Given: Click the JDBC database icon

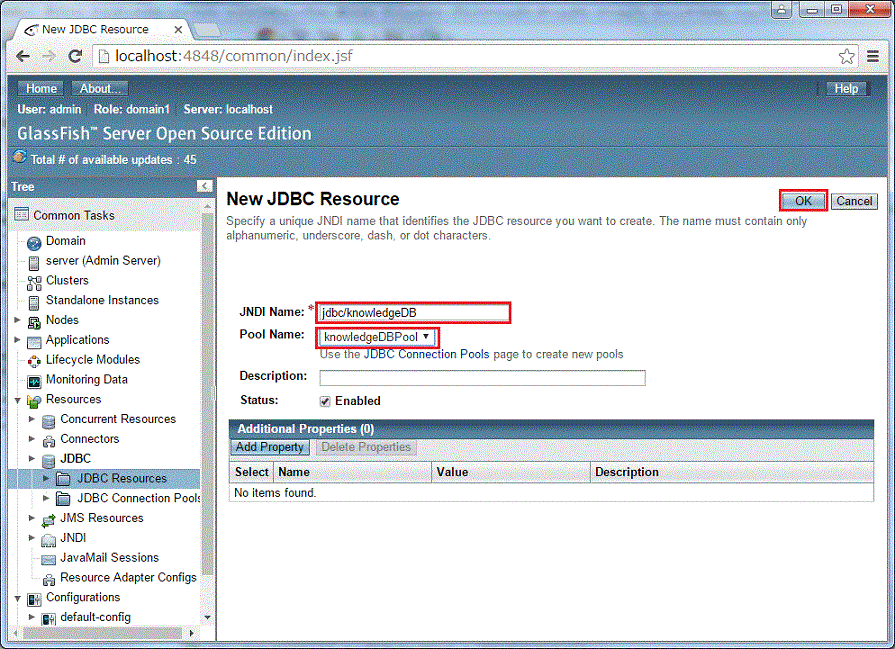Looking at the screenshot, I should 49,460.
